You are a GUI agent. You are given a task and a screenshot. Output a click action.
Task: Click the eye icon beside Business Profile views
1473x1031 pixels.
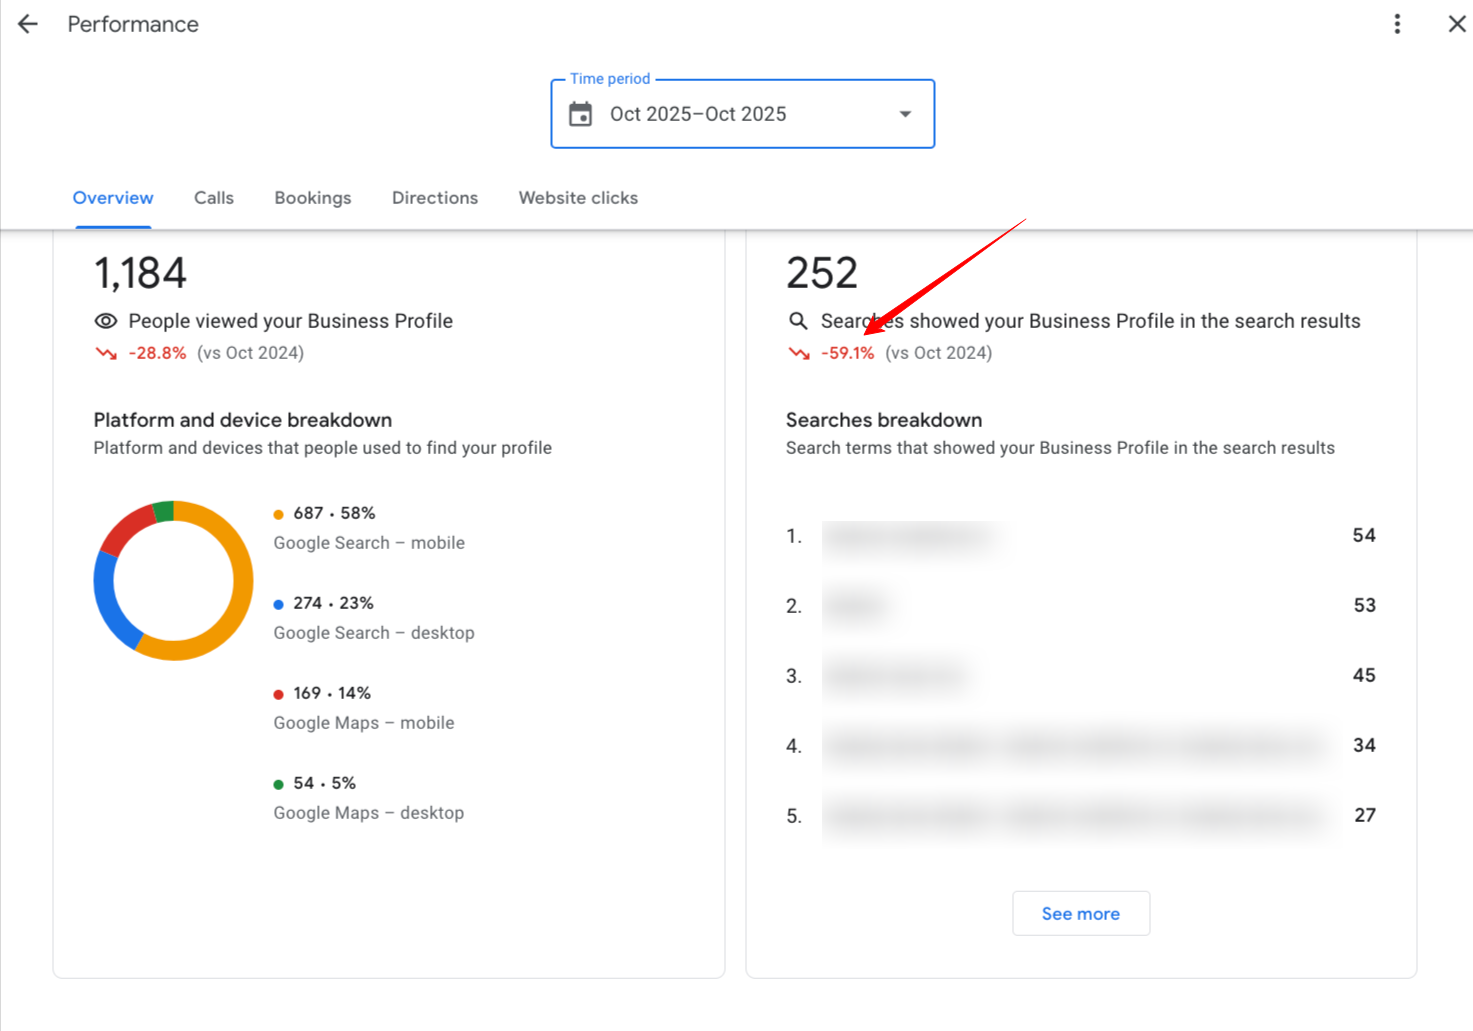point(105,321)
